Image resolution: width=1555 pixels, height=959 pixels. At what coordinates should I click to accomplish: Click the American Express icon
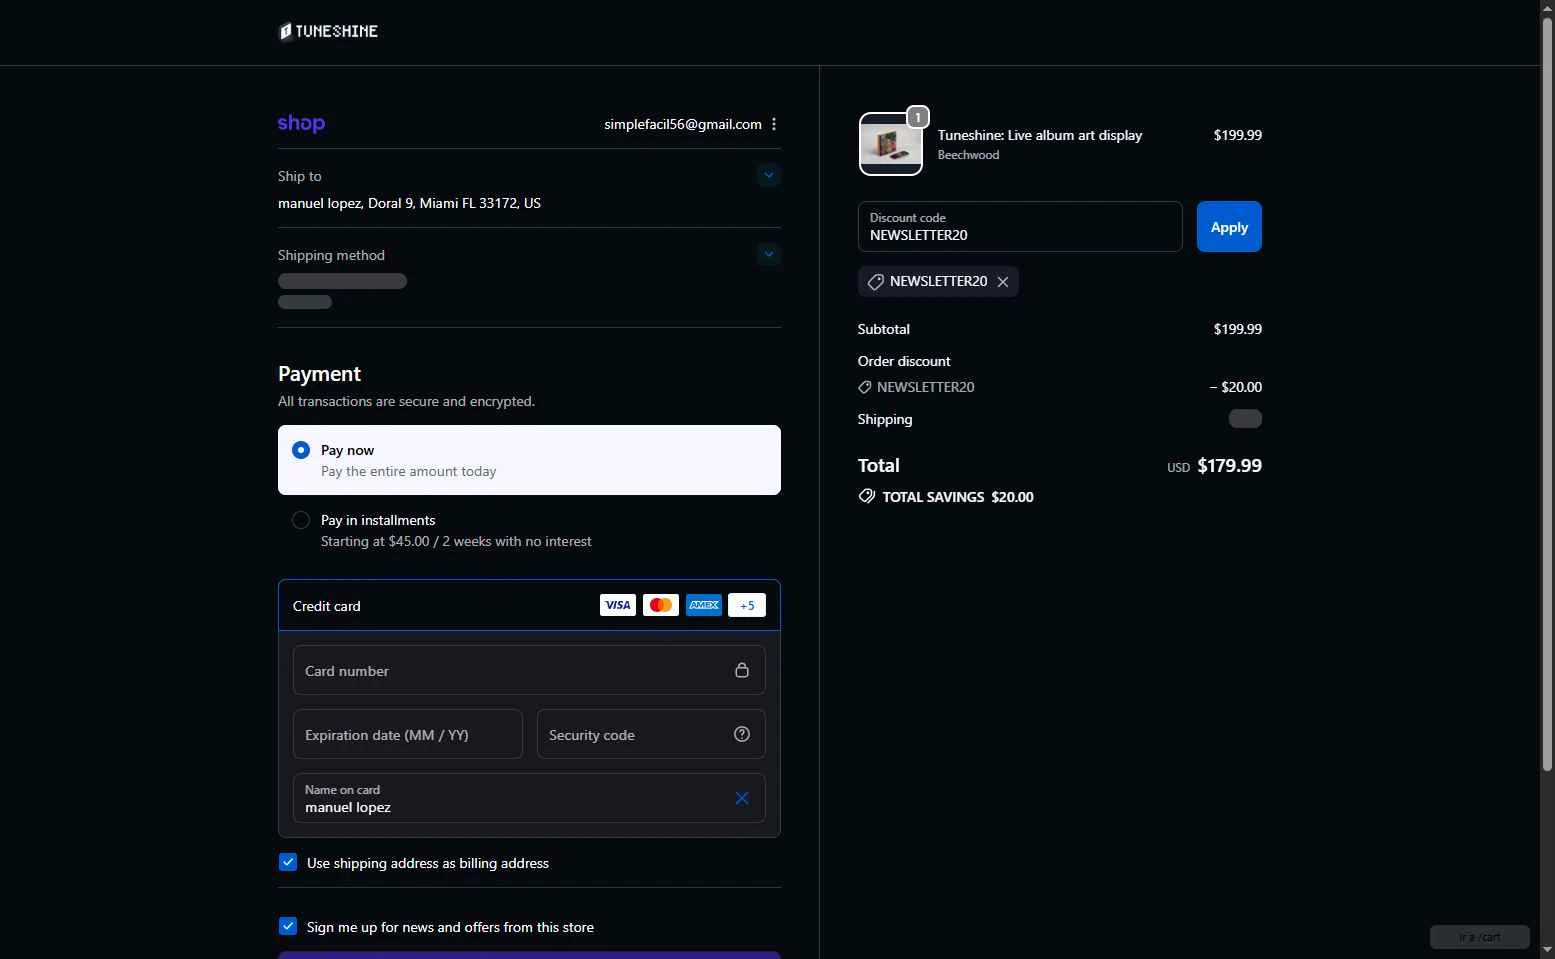pos(704,605)
